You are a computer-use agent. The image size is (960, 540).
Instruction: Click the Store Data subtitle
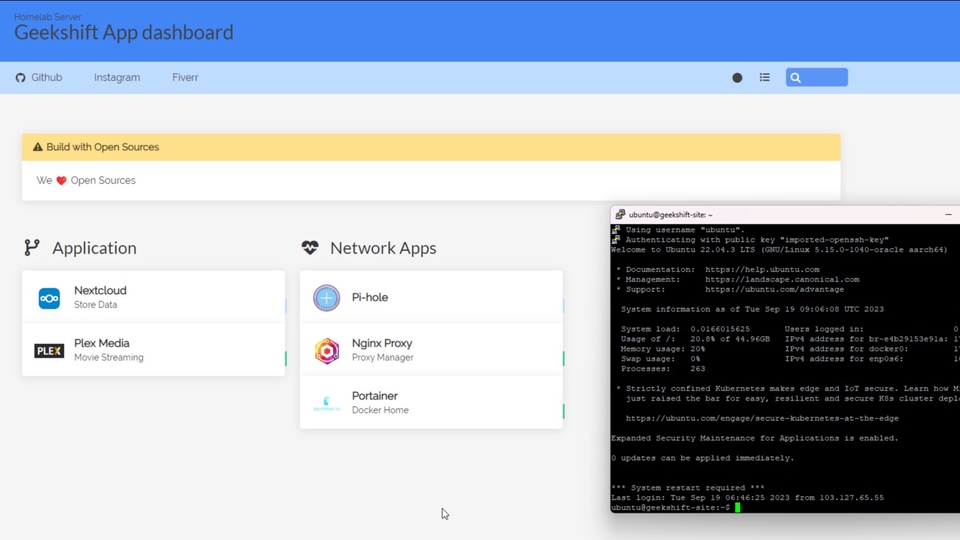96,304
